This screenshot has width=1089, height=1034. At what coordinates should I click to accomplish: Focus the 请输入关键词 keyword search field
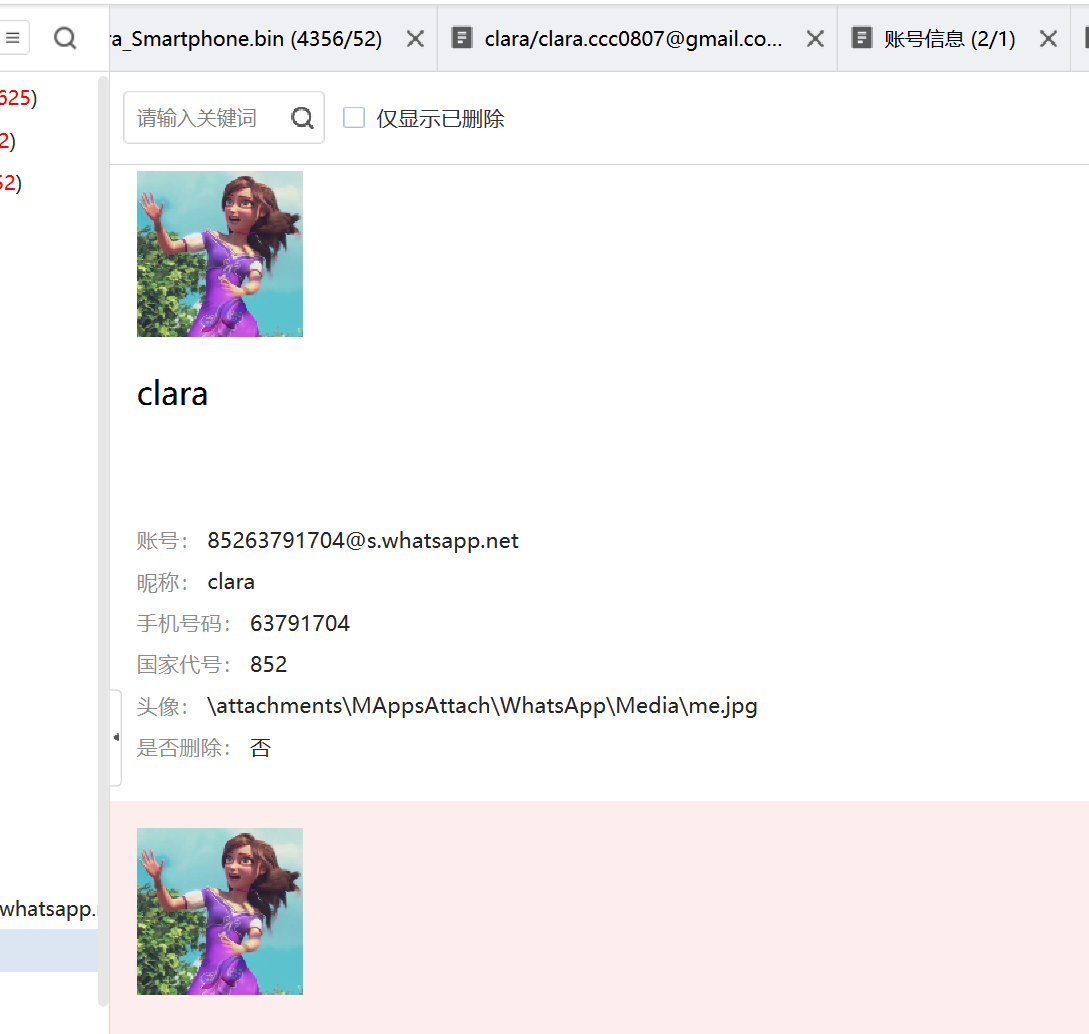tap(224, 117)
